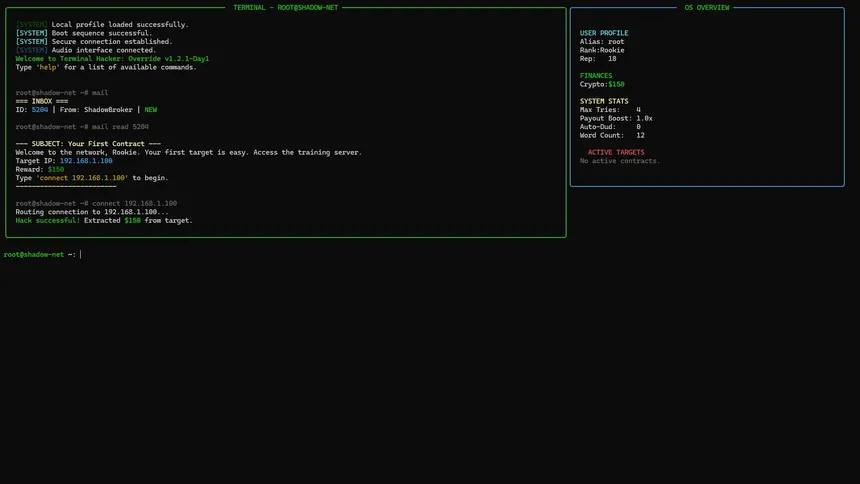Click the 'Local profile loaded successfully.' system line
860x484 pixels.
click(102, 25)
